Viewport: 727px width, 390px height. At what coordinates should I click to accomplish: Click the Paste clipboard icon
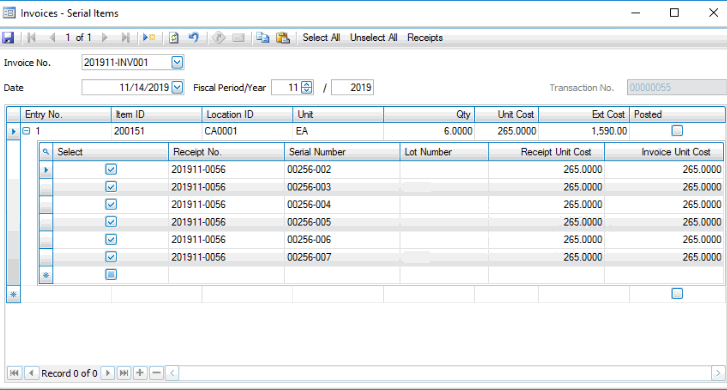[x=282, y=38]
